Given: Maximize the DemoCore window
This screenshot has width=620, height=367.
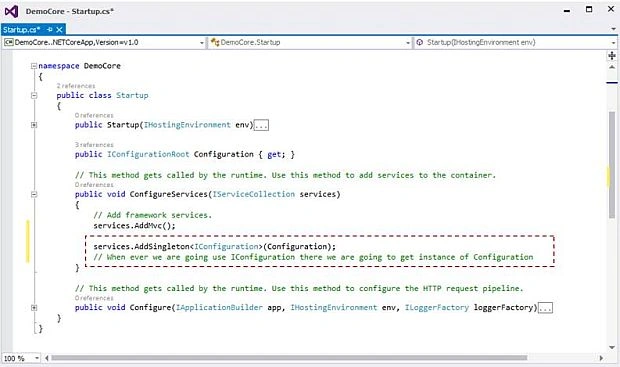Looking at the screenshot, I should coord(589,9).
